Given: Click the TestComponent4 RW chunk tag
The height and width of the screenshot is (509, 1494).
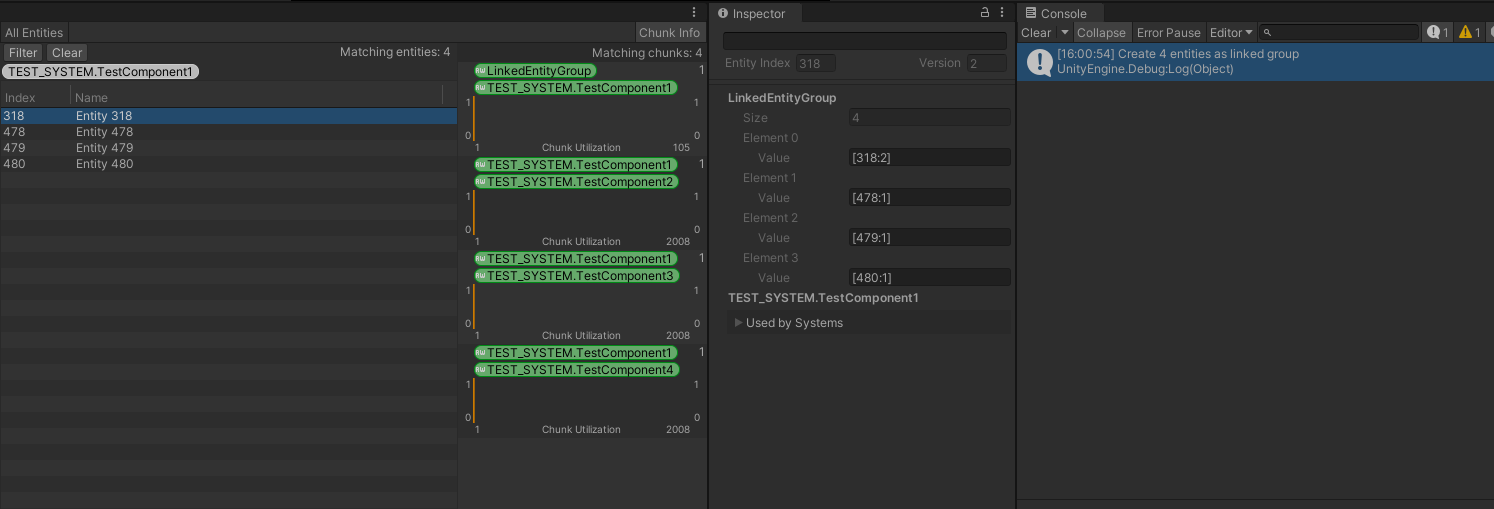Looking at the screenshot, I should coord(577,370).
